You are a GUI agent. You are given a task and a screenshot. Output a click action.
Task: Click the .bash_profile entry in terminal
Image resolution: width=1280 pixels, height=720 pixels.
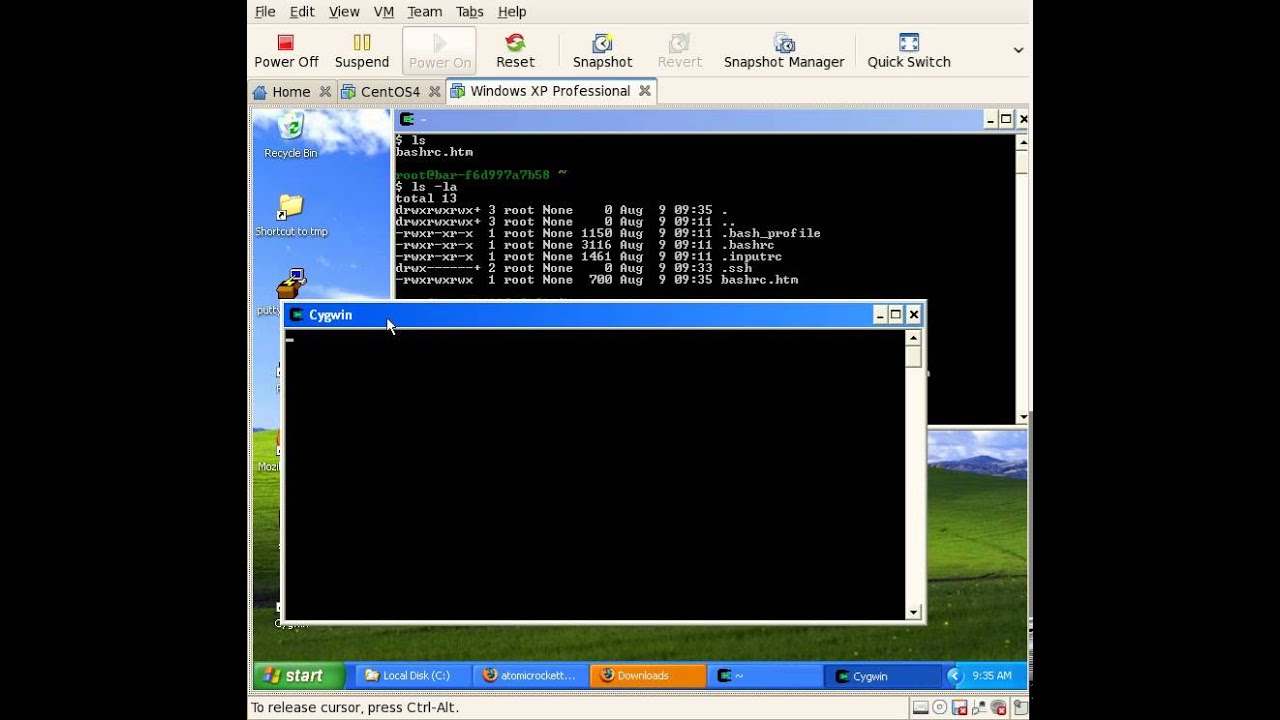coord(770,233)
